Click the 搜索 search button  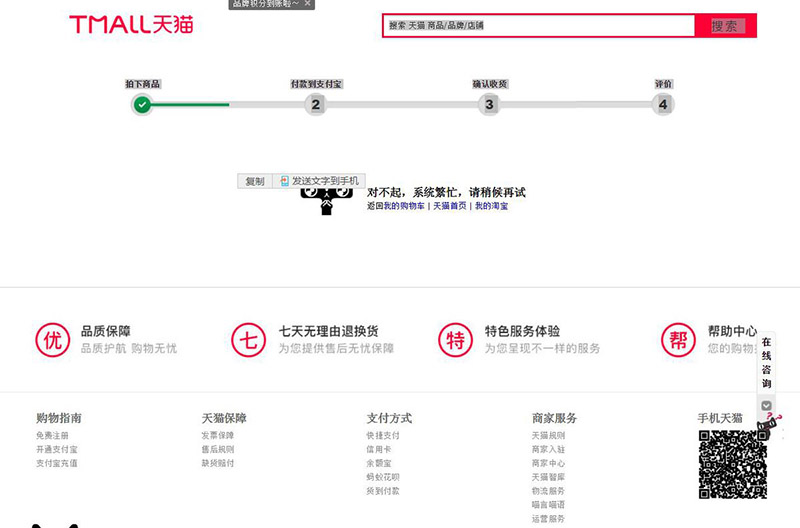click(x=725, y=26)
